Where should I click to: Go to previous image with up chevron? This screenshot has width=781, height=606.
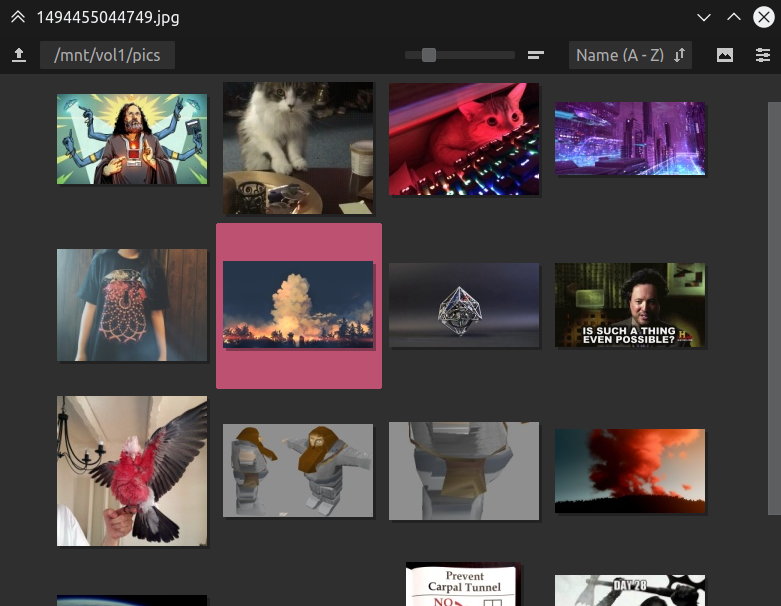pos(734,17)
